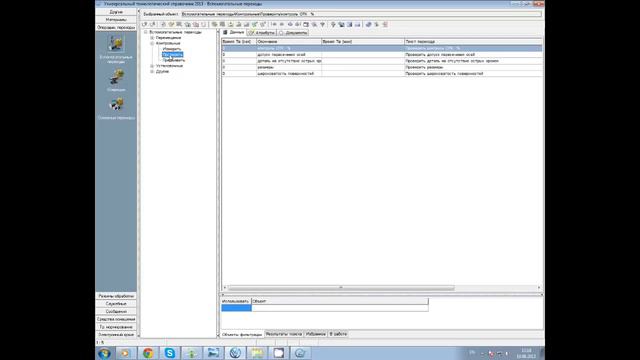The width and height of the screenshot is (640, 360).
Task: Open the Избранное tab
Action: (316, 334)
